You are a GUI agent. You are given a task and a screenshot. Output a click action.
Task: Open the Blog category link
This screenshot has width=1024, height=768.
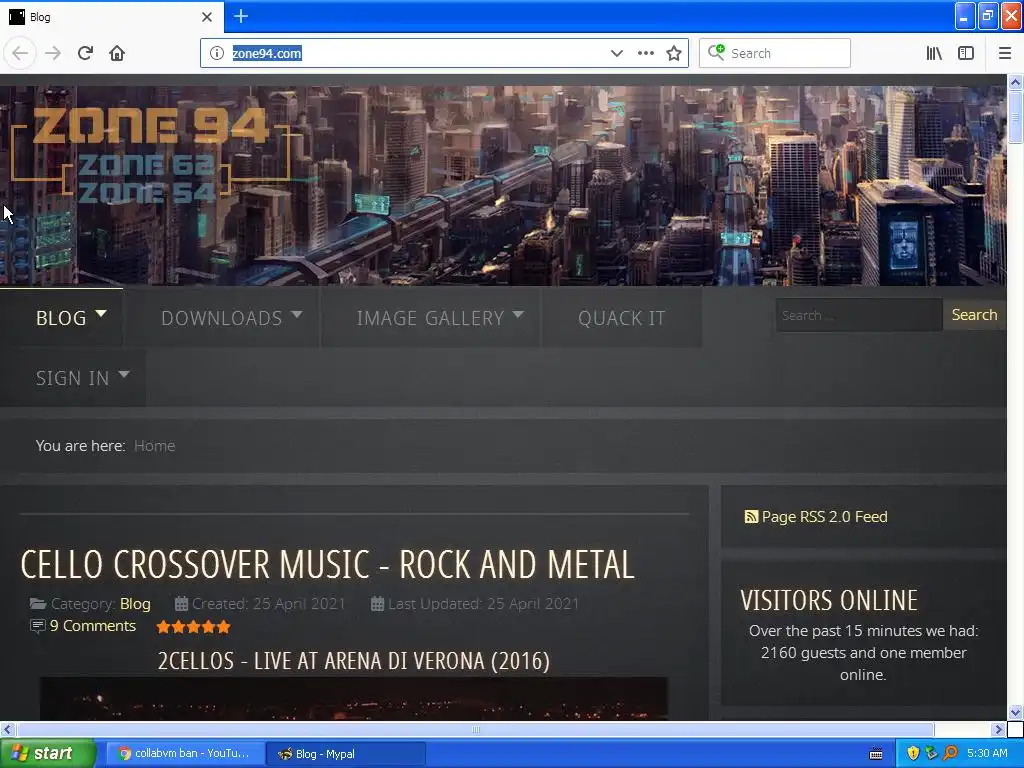tap(135, 603)
